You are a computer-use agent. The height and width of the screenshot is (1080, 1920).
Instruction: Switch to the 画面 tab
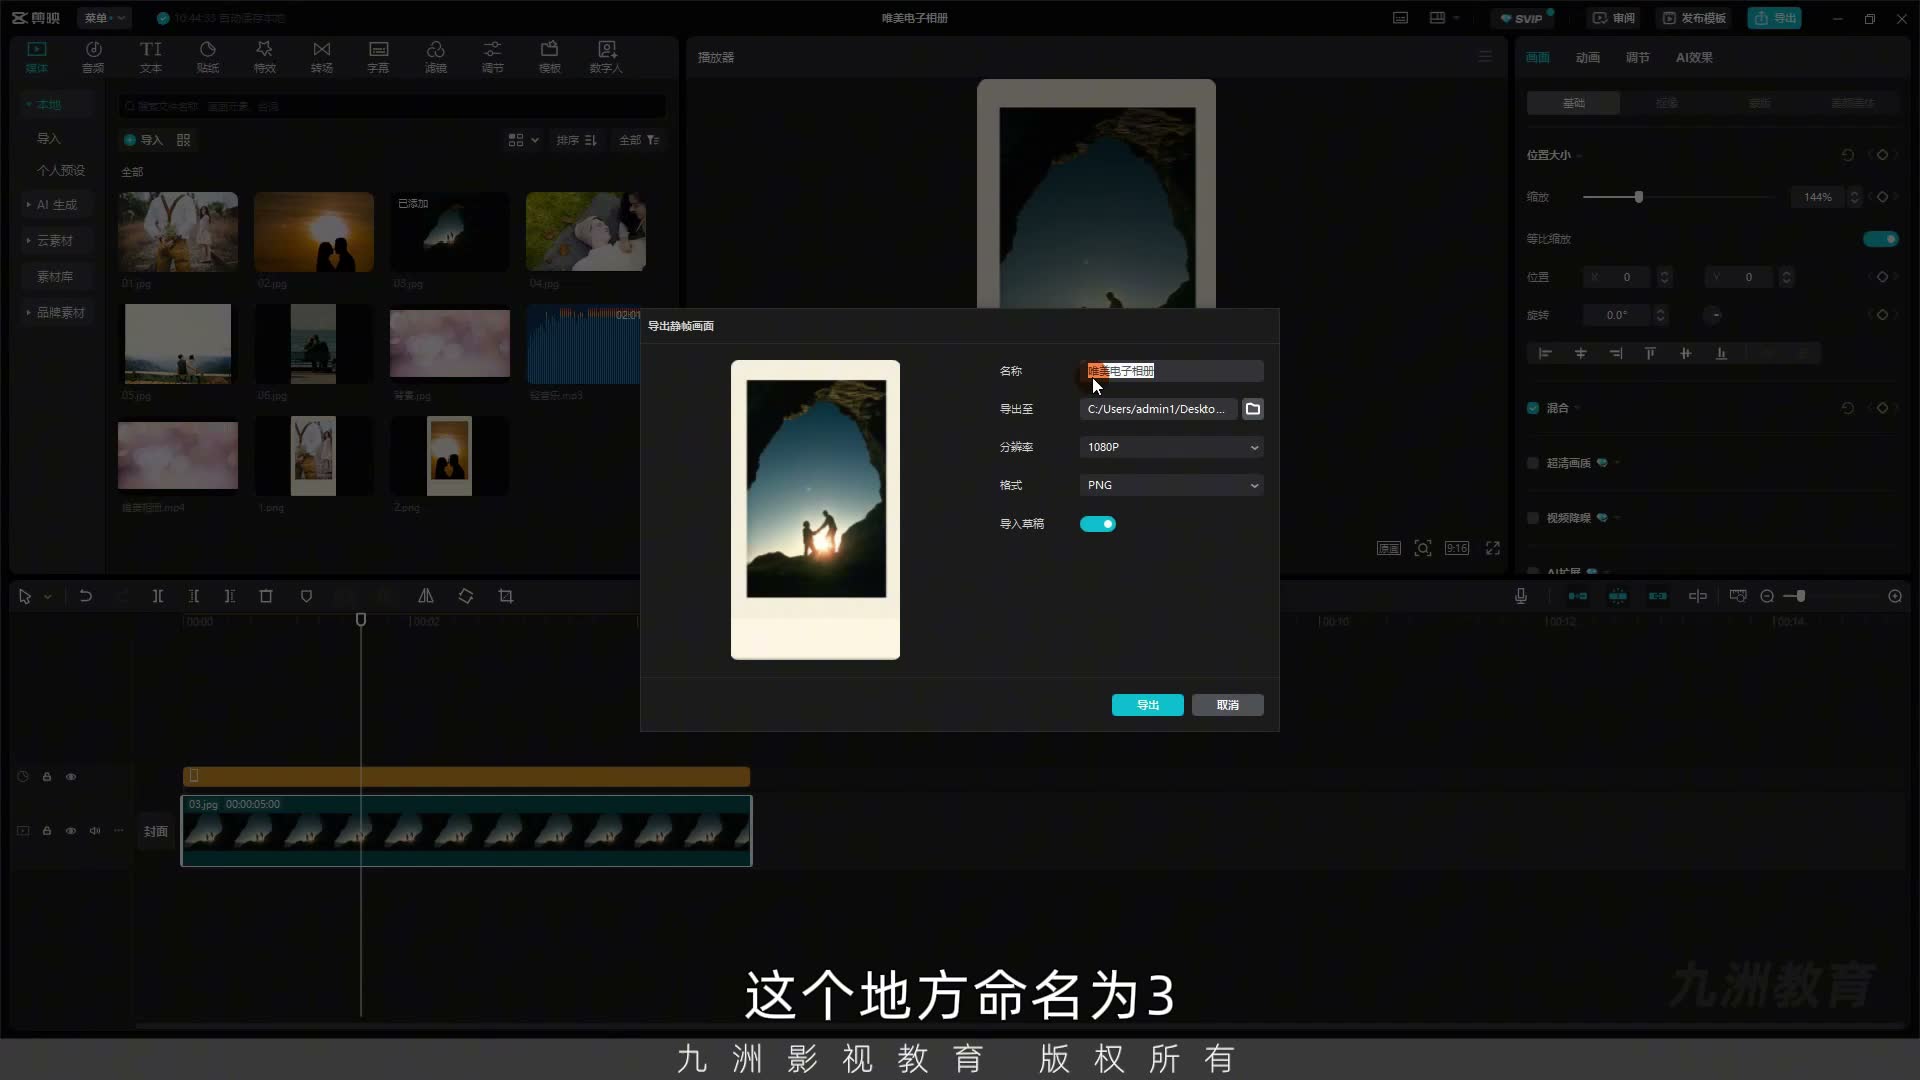tap(1537, 57)
